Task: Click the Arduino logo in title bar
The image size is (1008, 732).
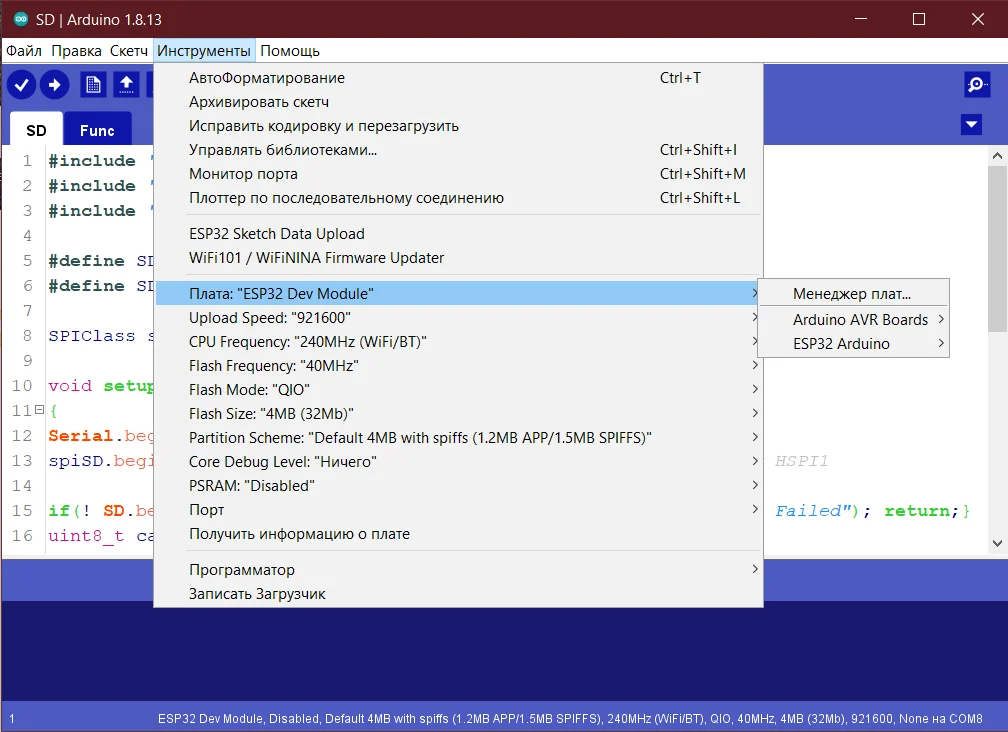Action: pyautogui.click(x=21, y=19)
